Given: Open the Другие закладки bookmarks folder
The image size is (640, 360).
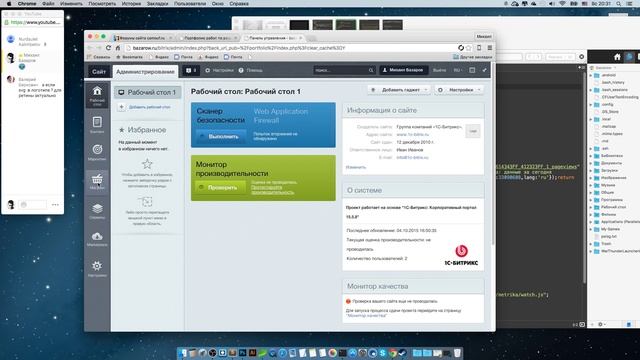Looking at the screenshot, I should click(x=473, y=57).
